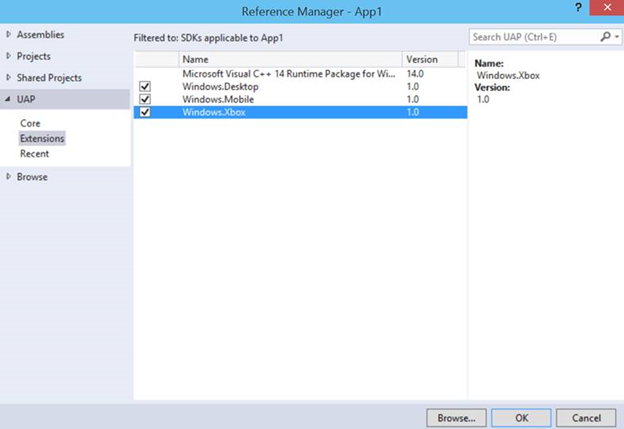The height and width of the screenshot is (429, 624).
Task: Select the Browse category in sidebar
Action: click(x=32, y=177)
